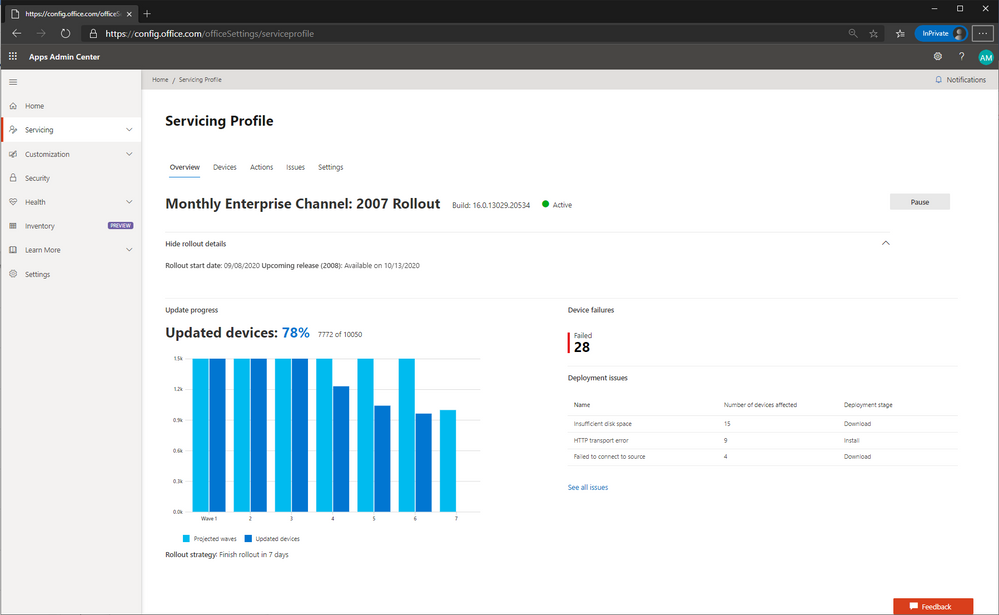Open the help question mark icon
999x615 pixels.
(x=961, y=57)
